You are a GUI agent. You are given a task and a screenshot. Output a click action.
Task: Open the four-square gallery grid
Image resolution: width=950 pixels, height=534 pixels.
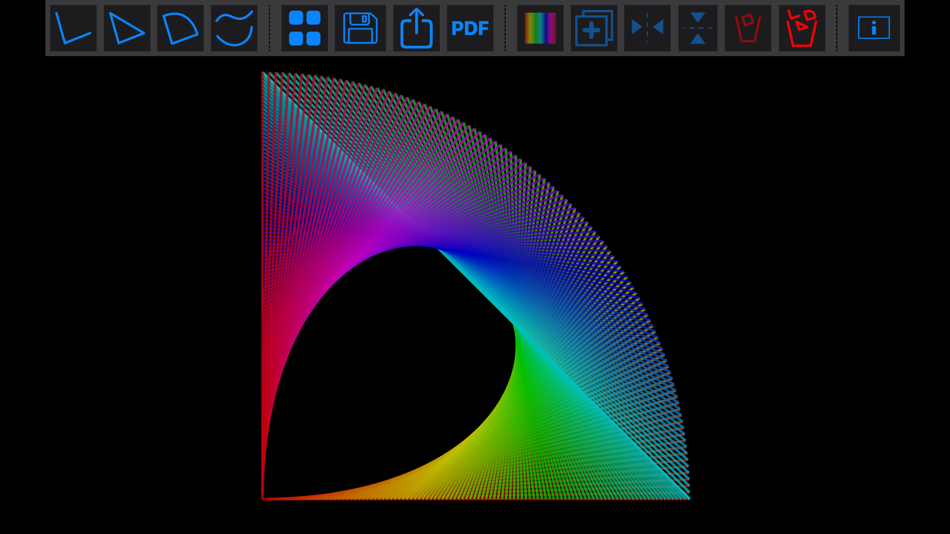(305, 28)
